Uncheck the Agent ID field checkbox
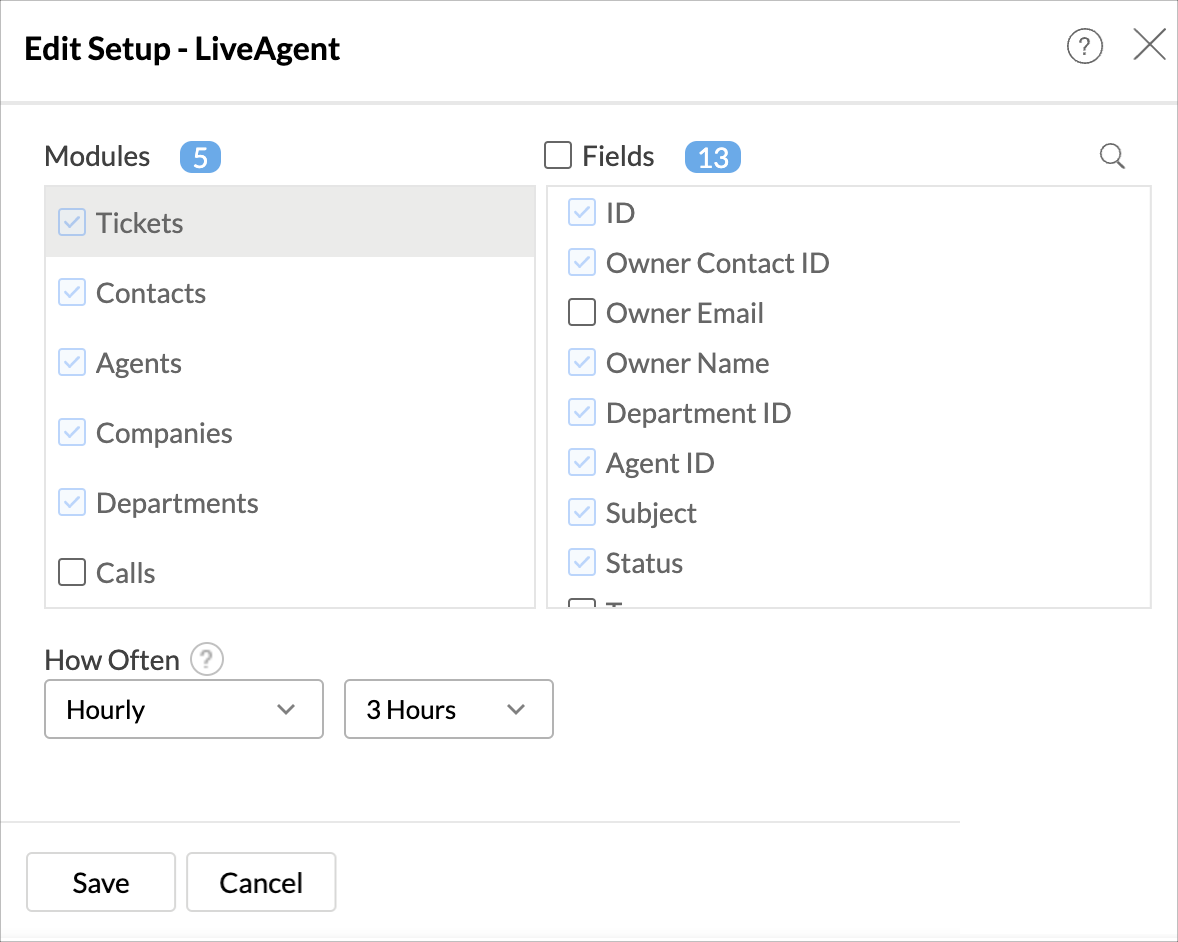The image size is (1178, 942). [581, 462]
